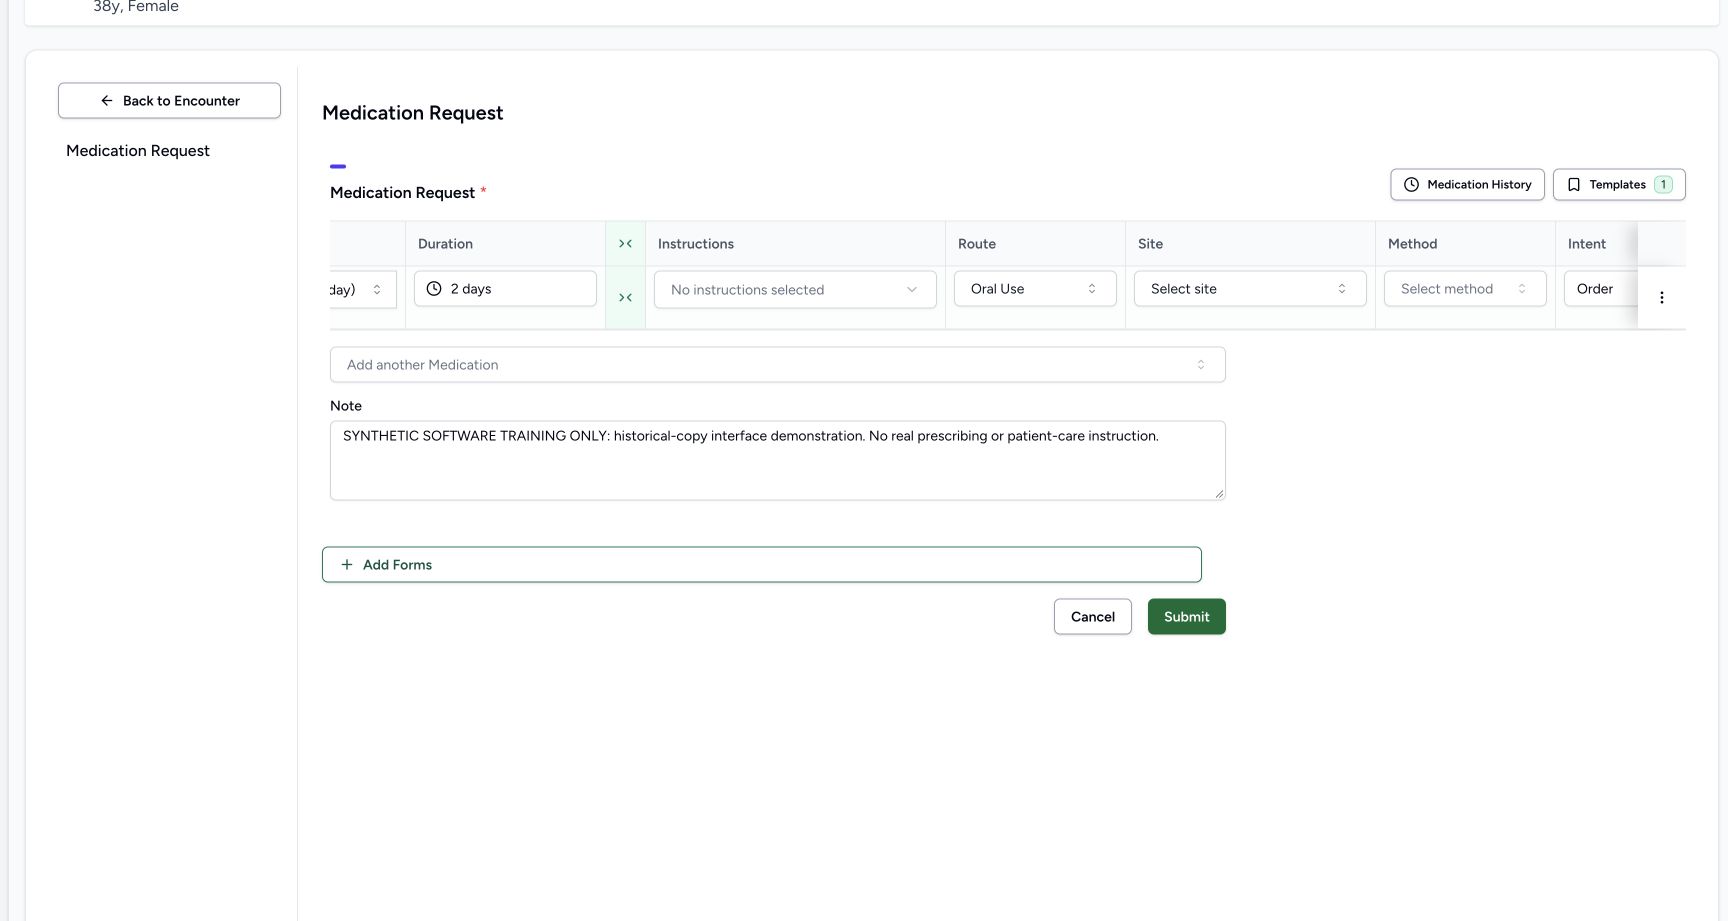Open the Instructions dropdown
The image size is (1728, 921).
click(795, 290)
